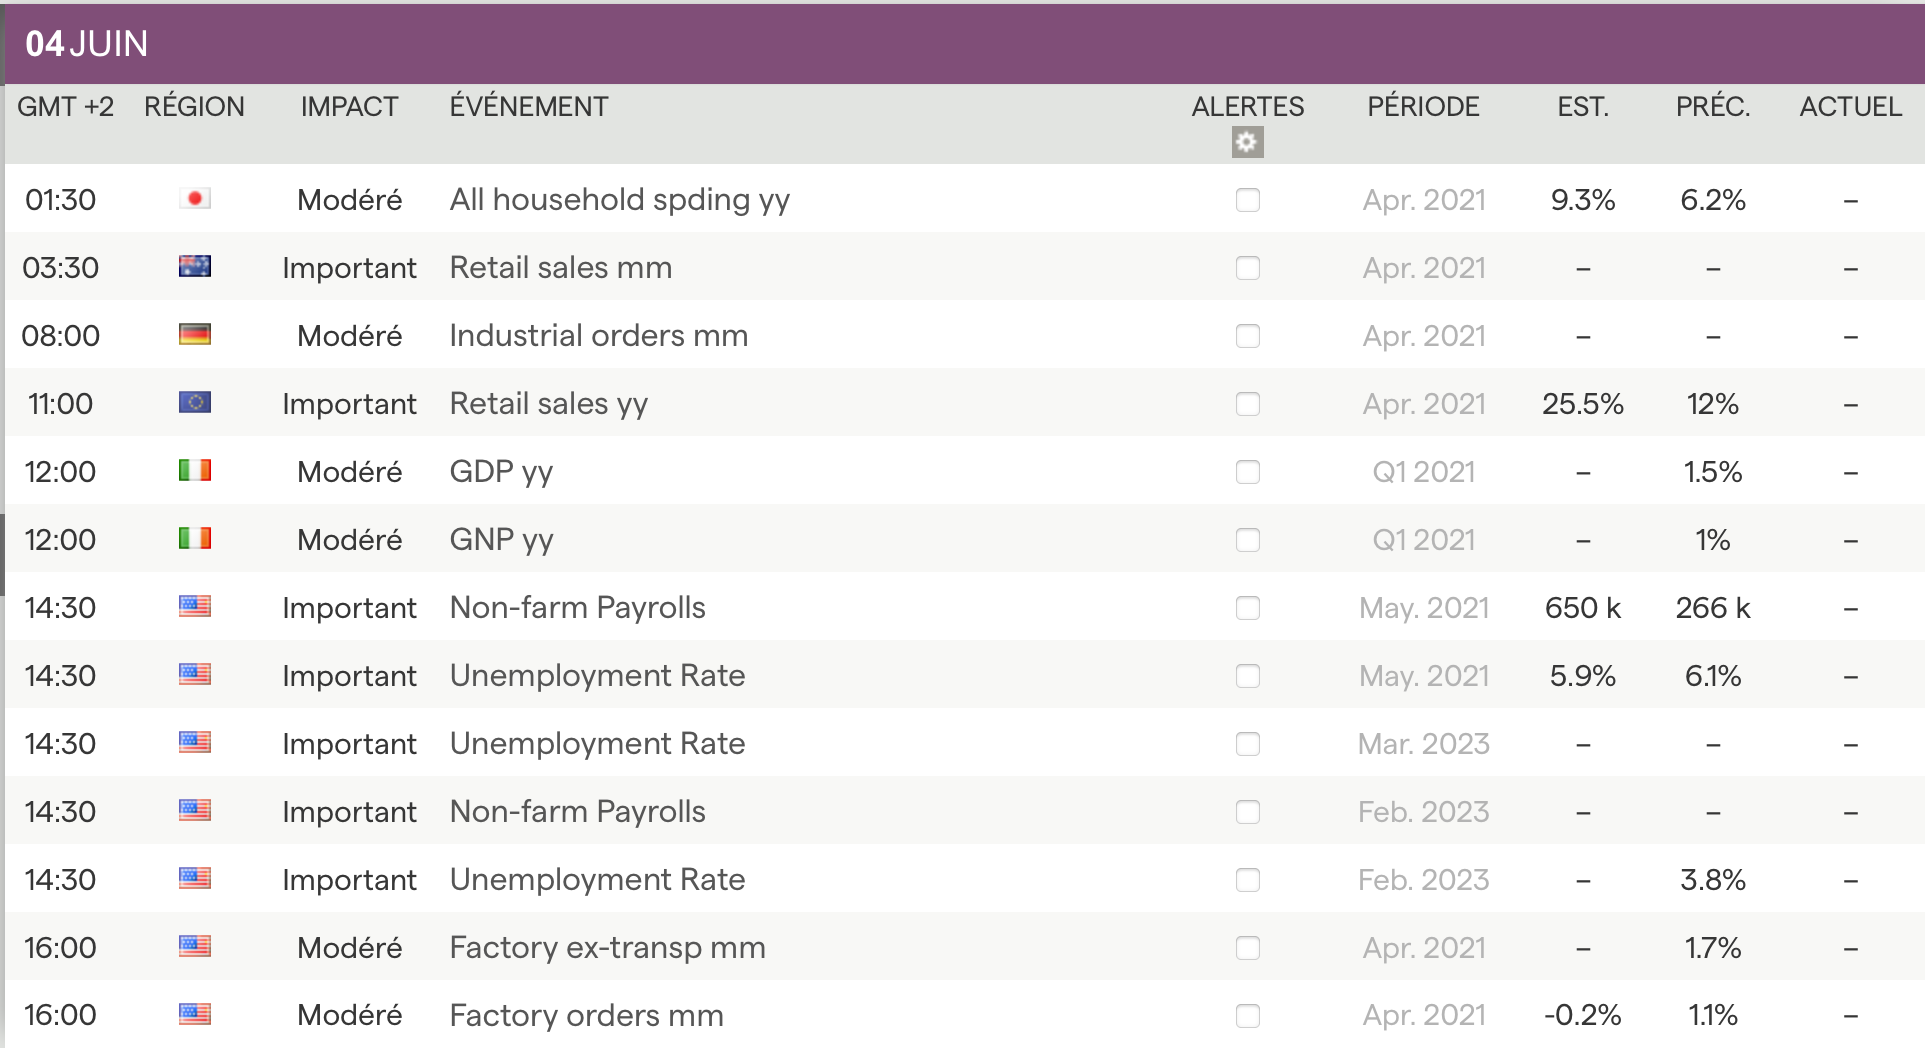Check the alert box for Industrial orders mm
Screen dimensions: 1928x1054
[x=1247, y=336]
